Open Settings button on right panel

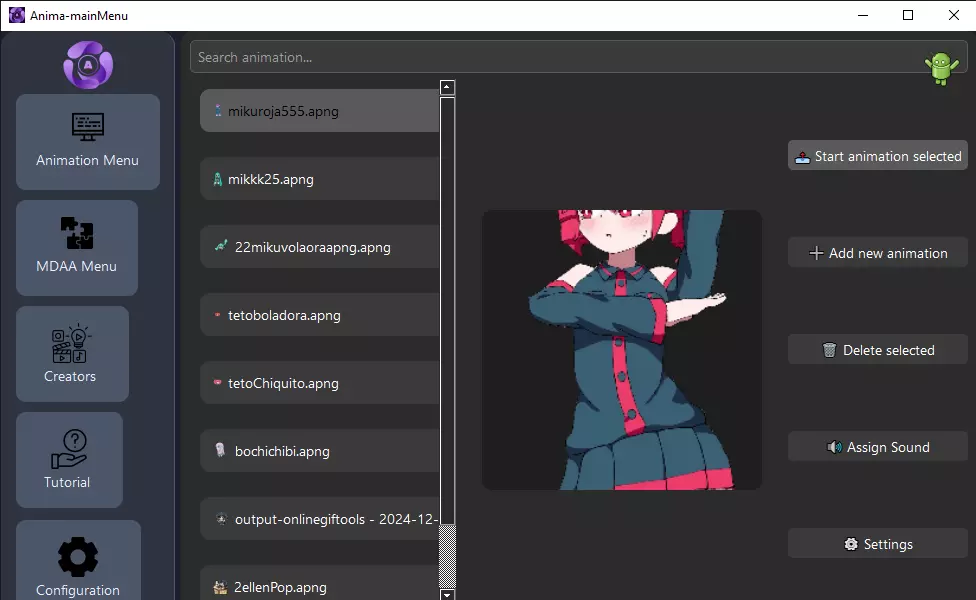coord(878,544)
